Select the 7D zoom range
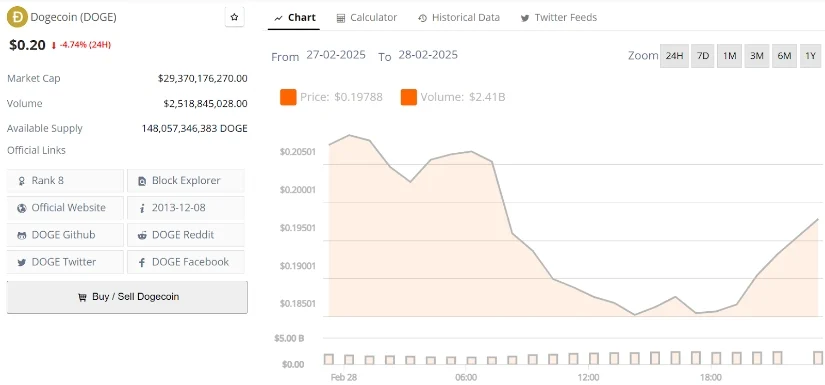Viewport: 825px width, 385px height. [702, 56]
